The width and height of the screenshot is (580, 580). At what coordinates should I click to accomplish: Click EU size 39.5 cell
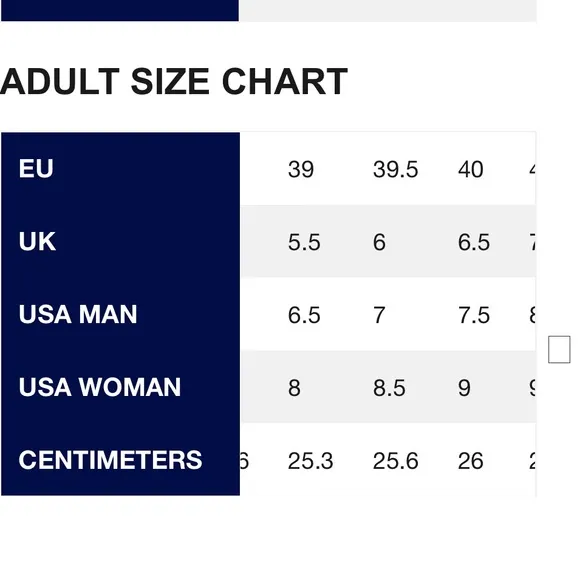pos(395,169)
